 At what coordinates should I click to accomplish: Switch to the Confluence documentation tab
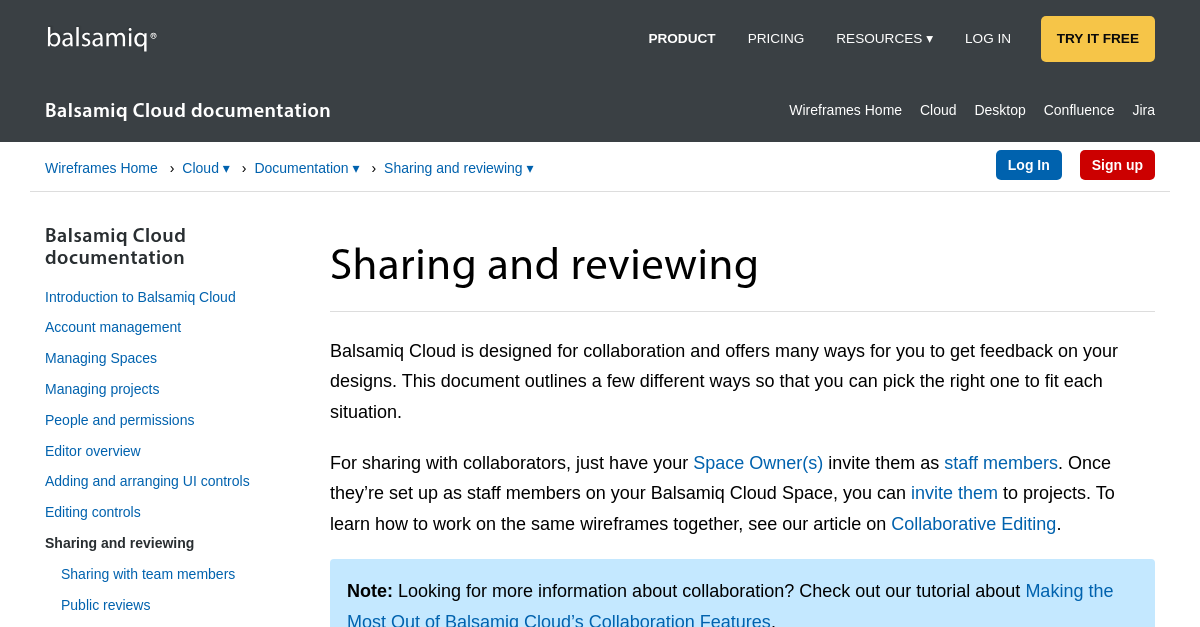[x=1078, y=110]
